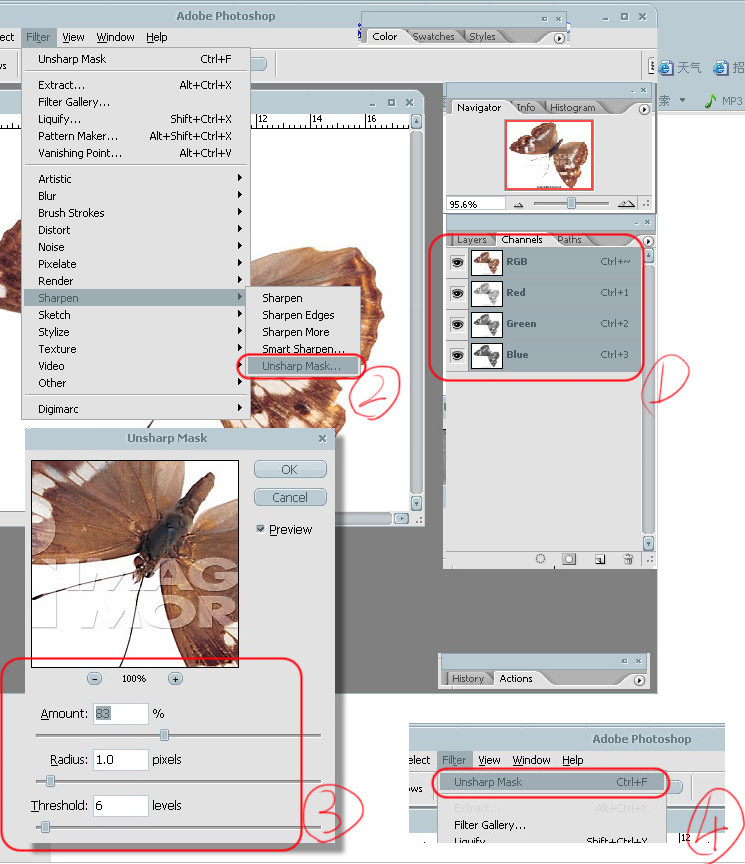The image size is (745, 864).
Task: Hide the Red channel eye icon
Action: 457,294
